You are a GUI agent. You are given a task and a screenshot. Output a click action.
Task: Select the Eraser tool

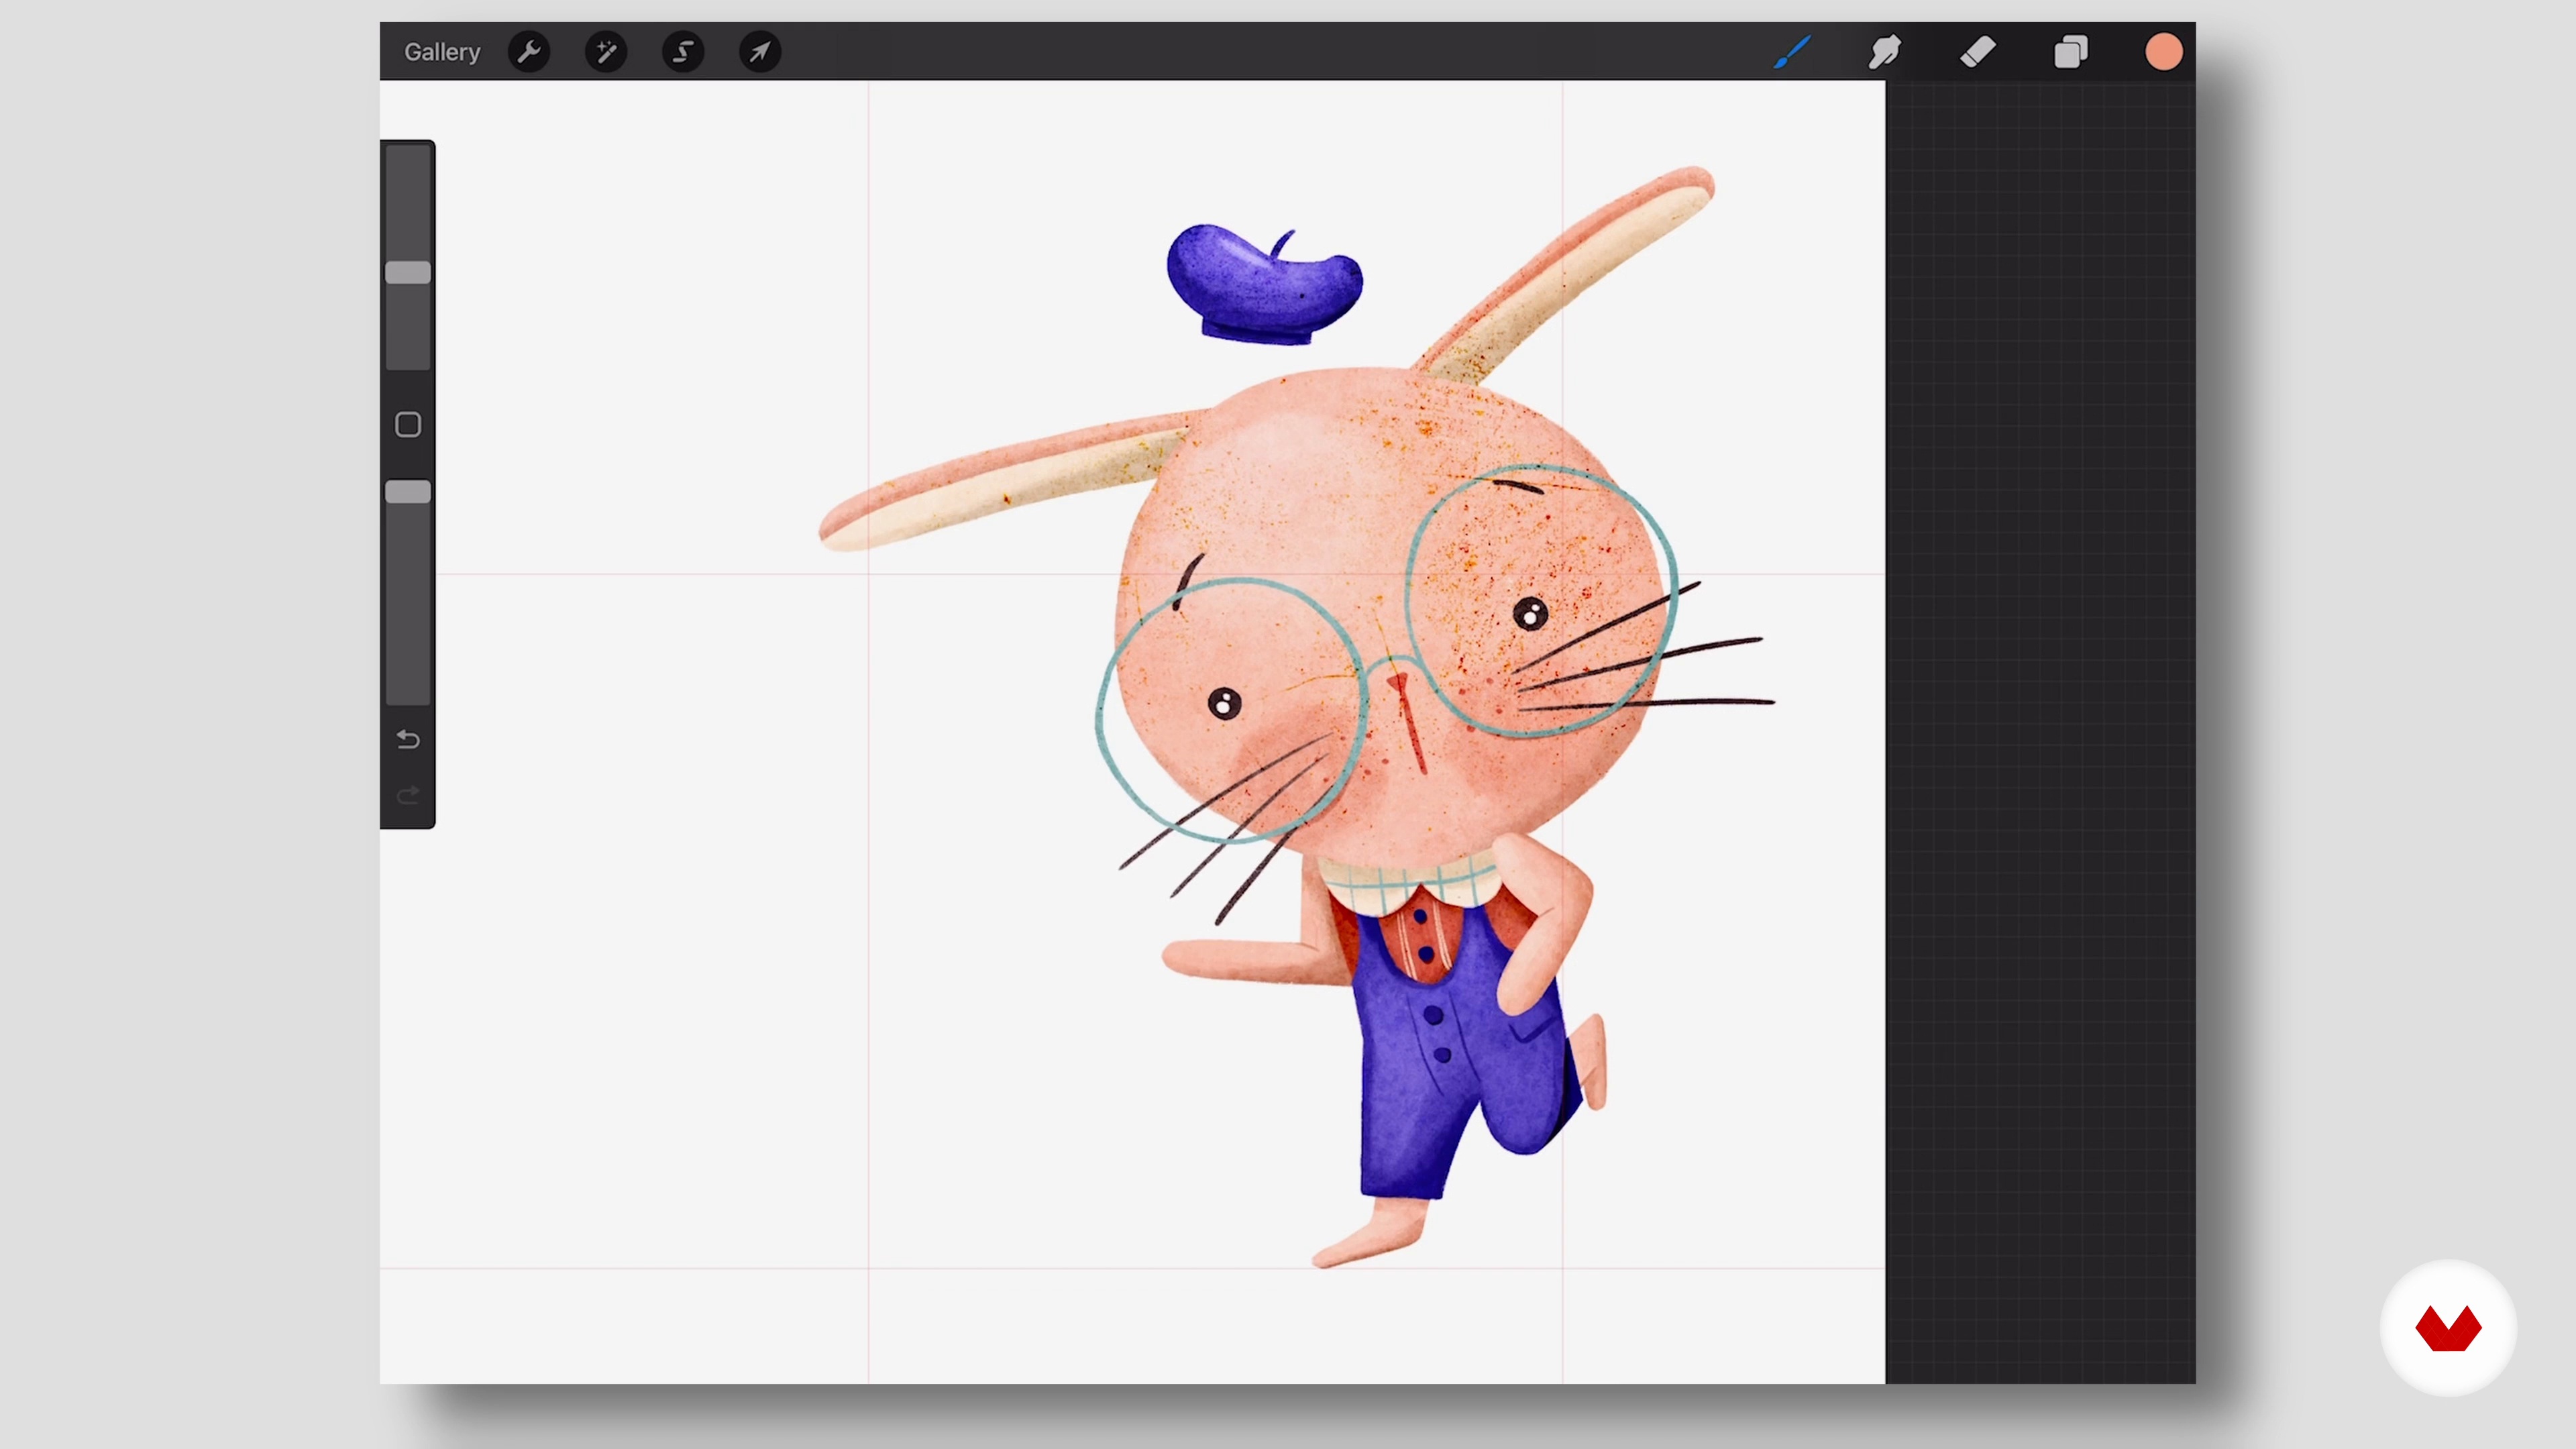click(1978, 52)
